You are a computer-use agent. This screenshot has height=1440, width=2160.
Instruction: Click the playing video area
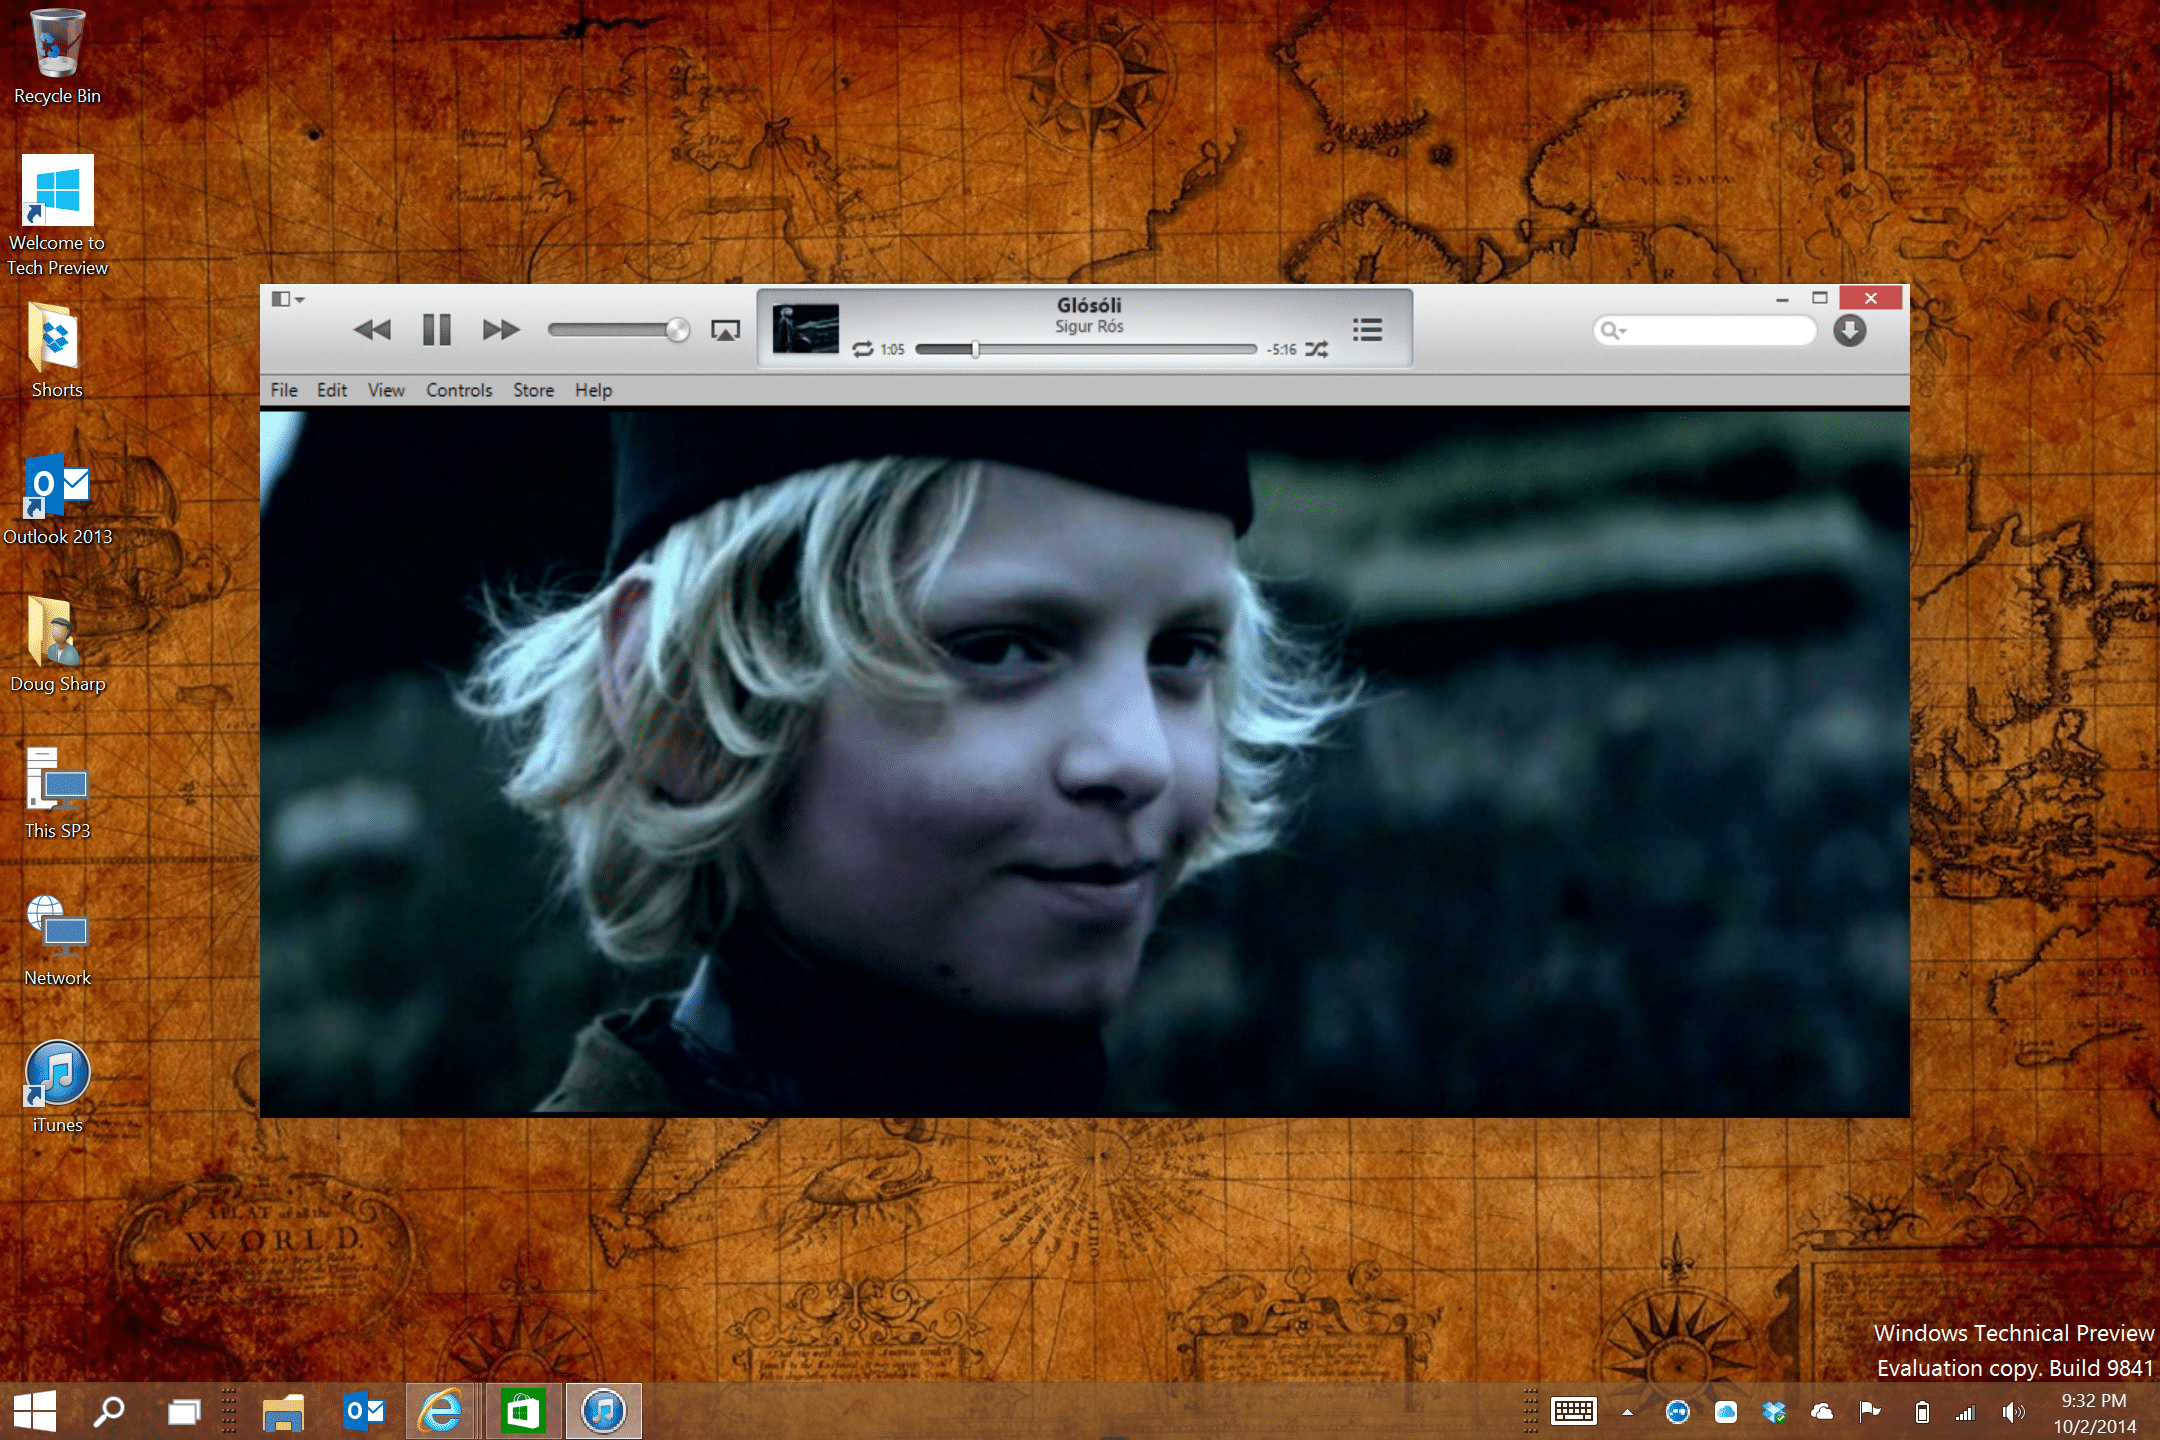[1085, 761]
